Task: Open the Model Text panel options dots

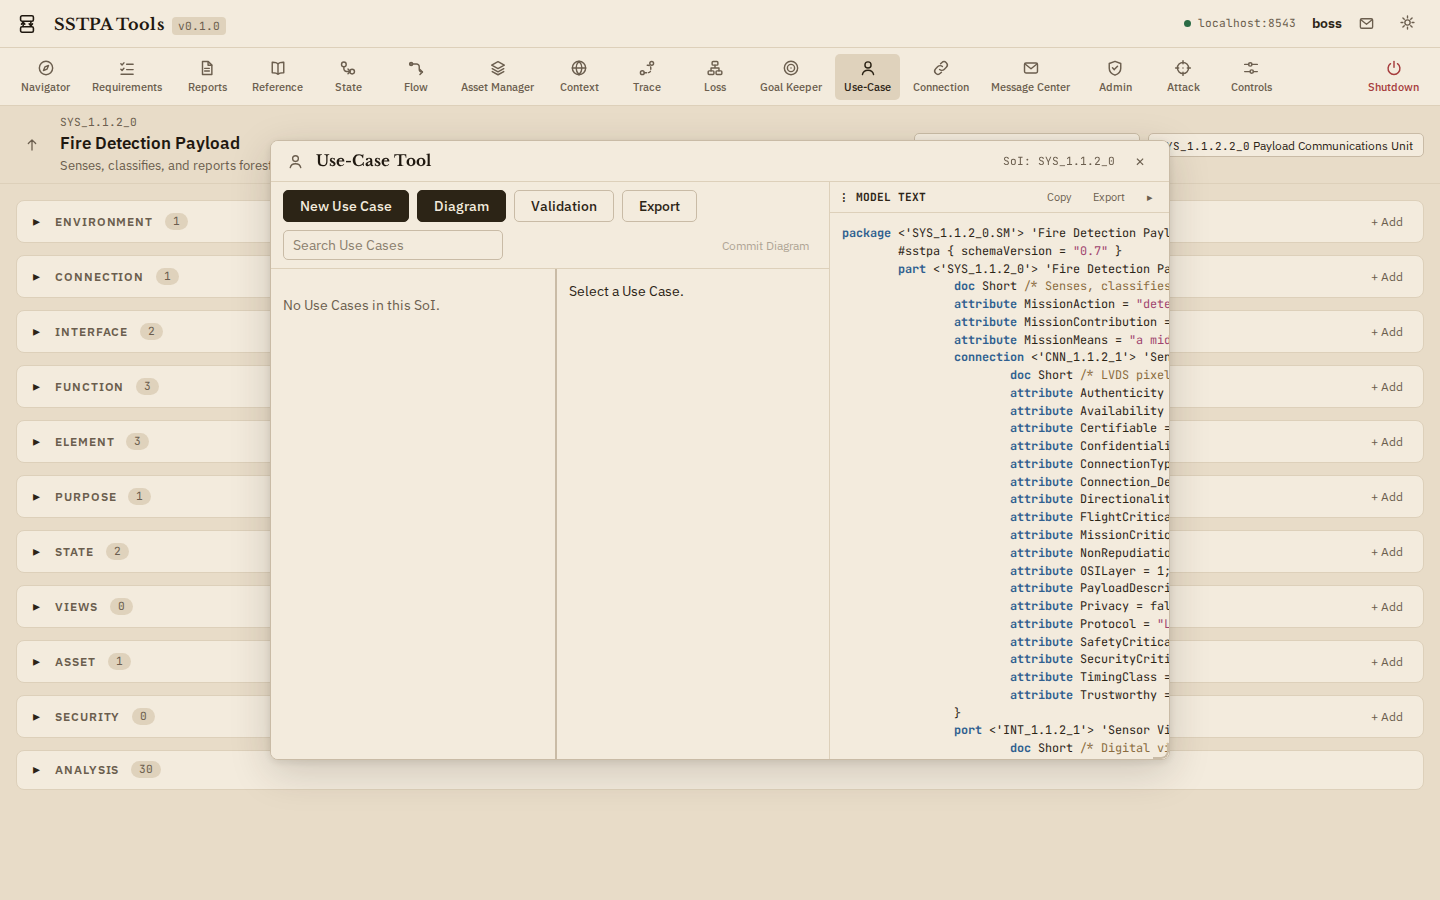Action: [844, 197]
